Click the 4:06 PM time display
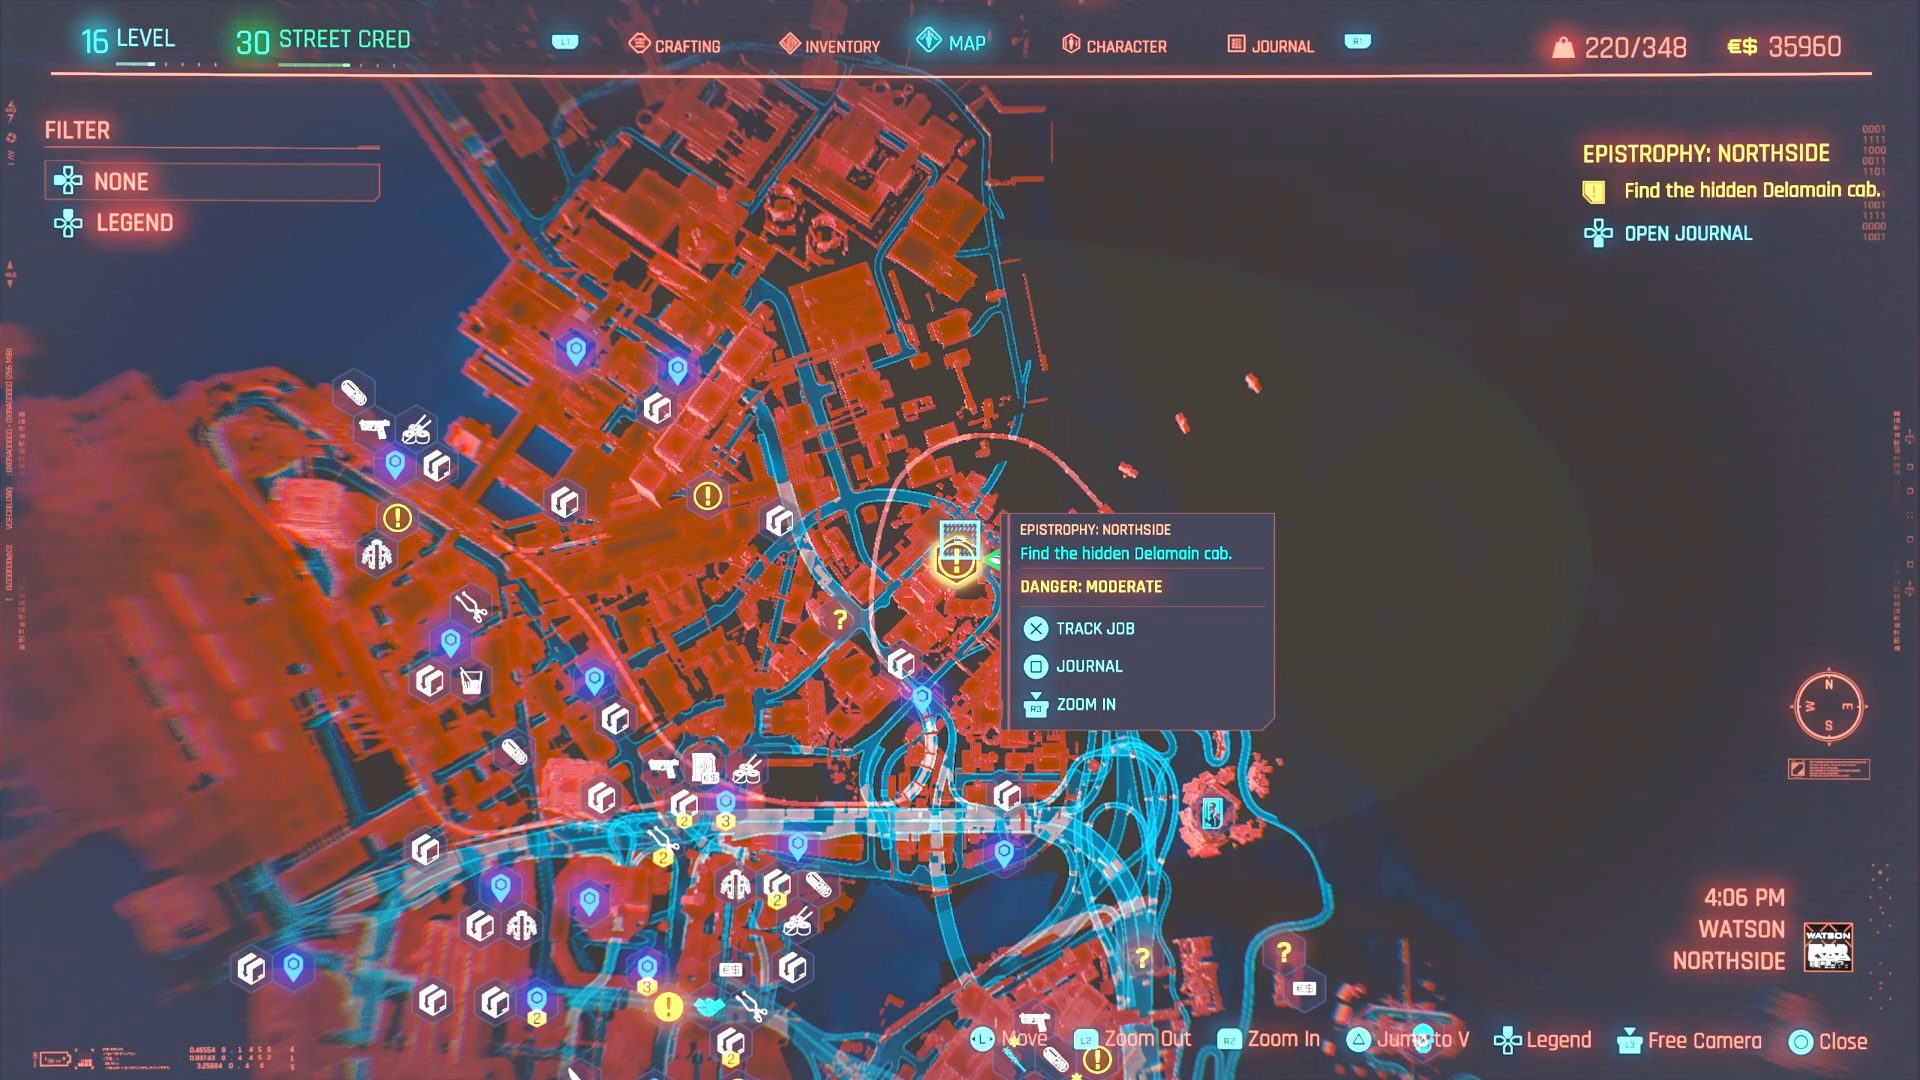Viewport: 1920px width, 1080px height. click(1744, 897)
